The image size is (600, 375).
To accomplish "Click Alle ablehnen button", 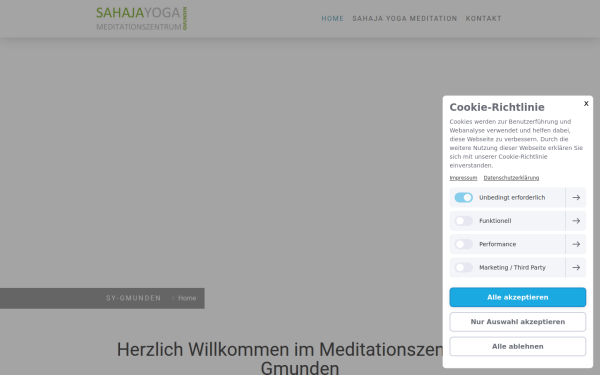I will pyautogui.click(x=517, y=346).
